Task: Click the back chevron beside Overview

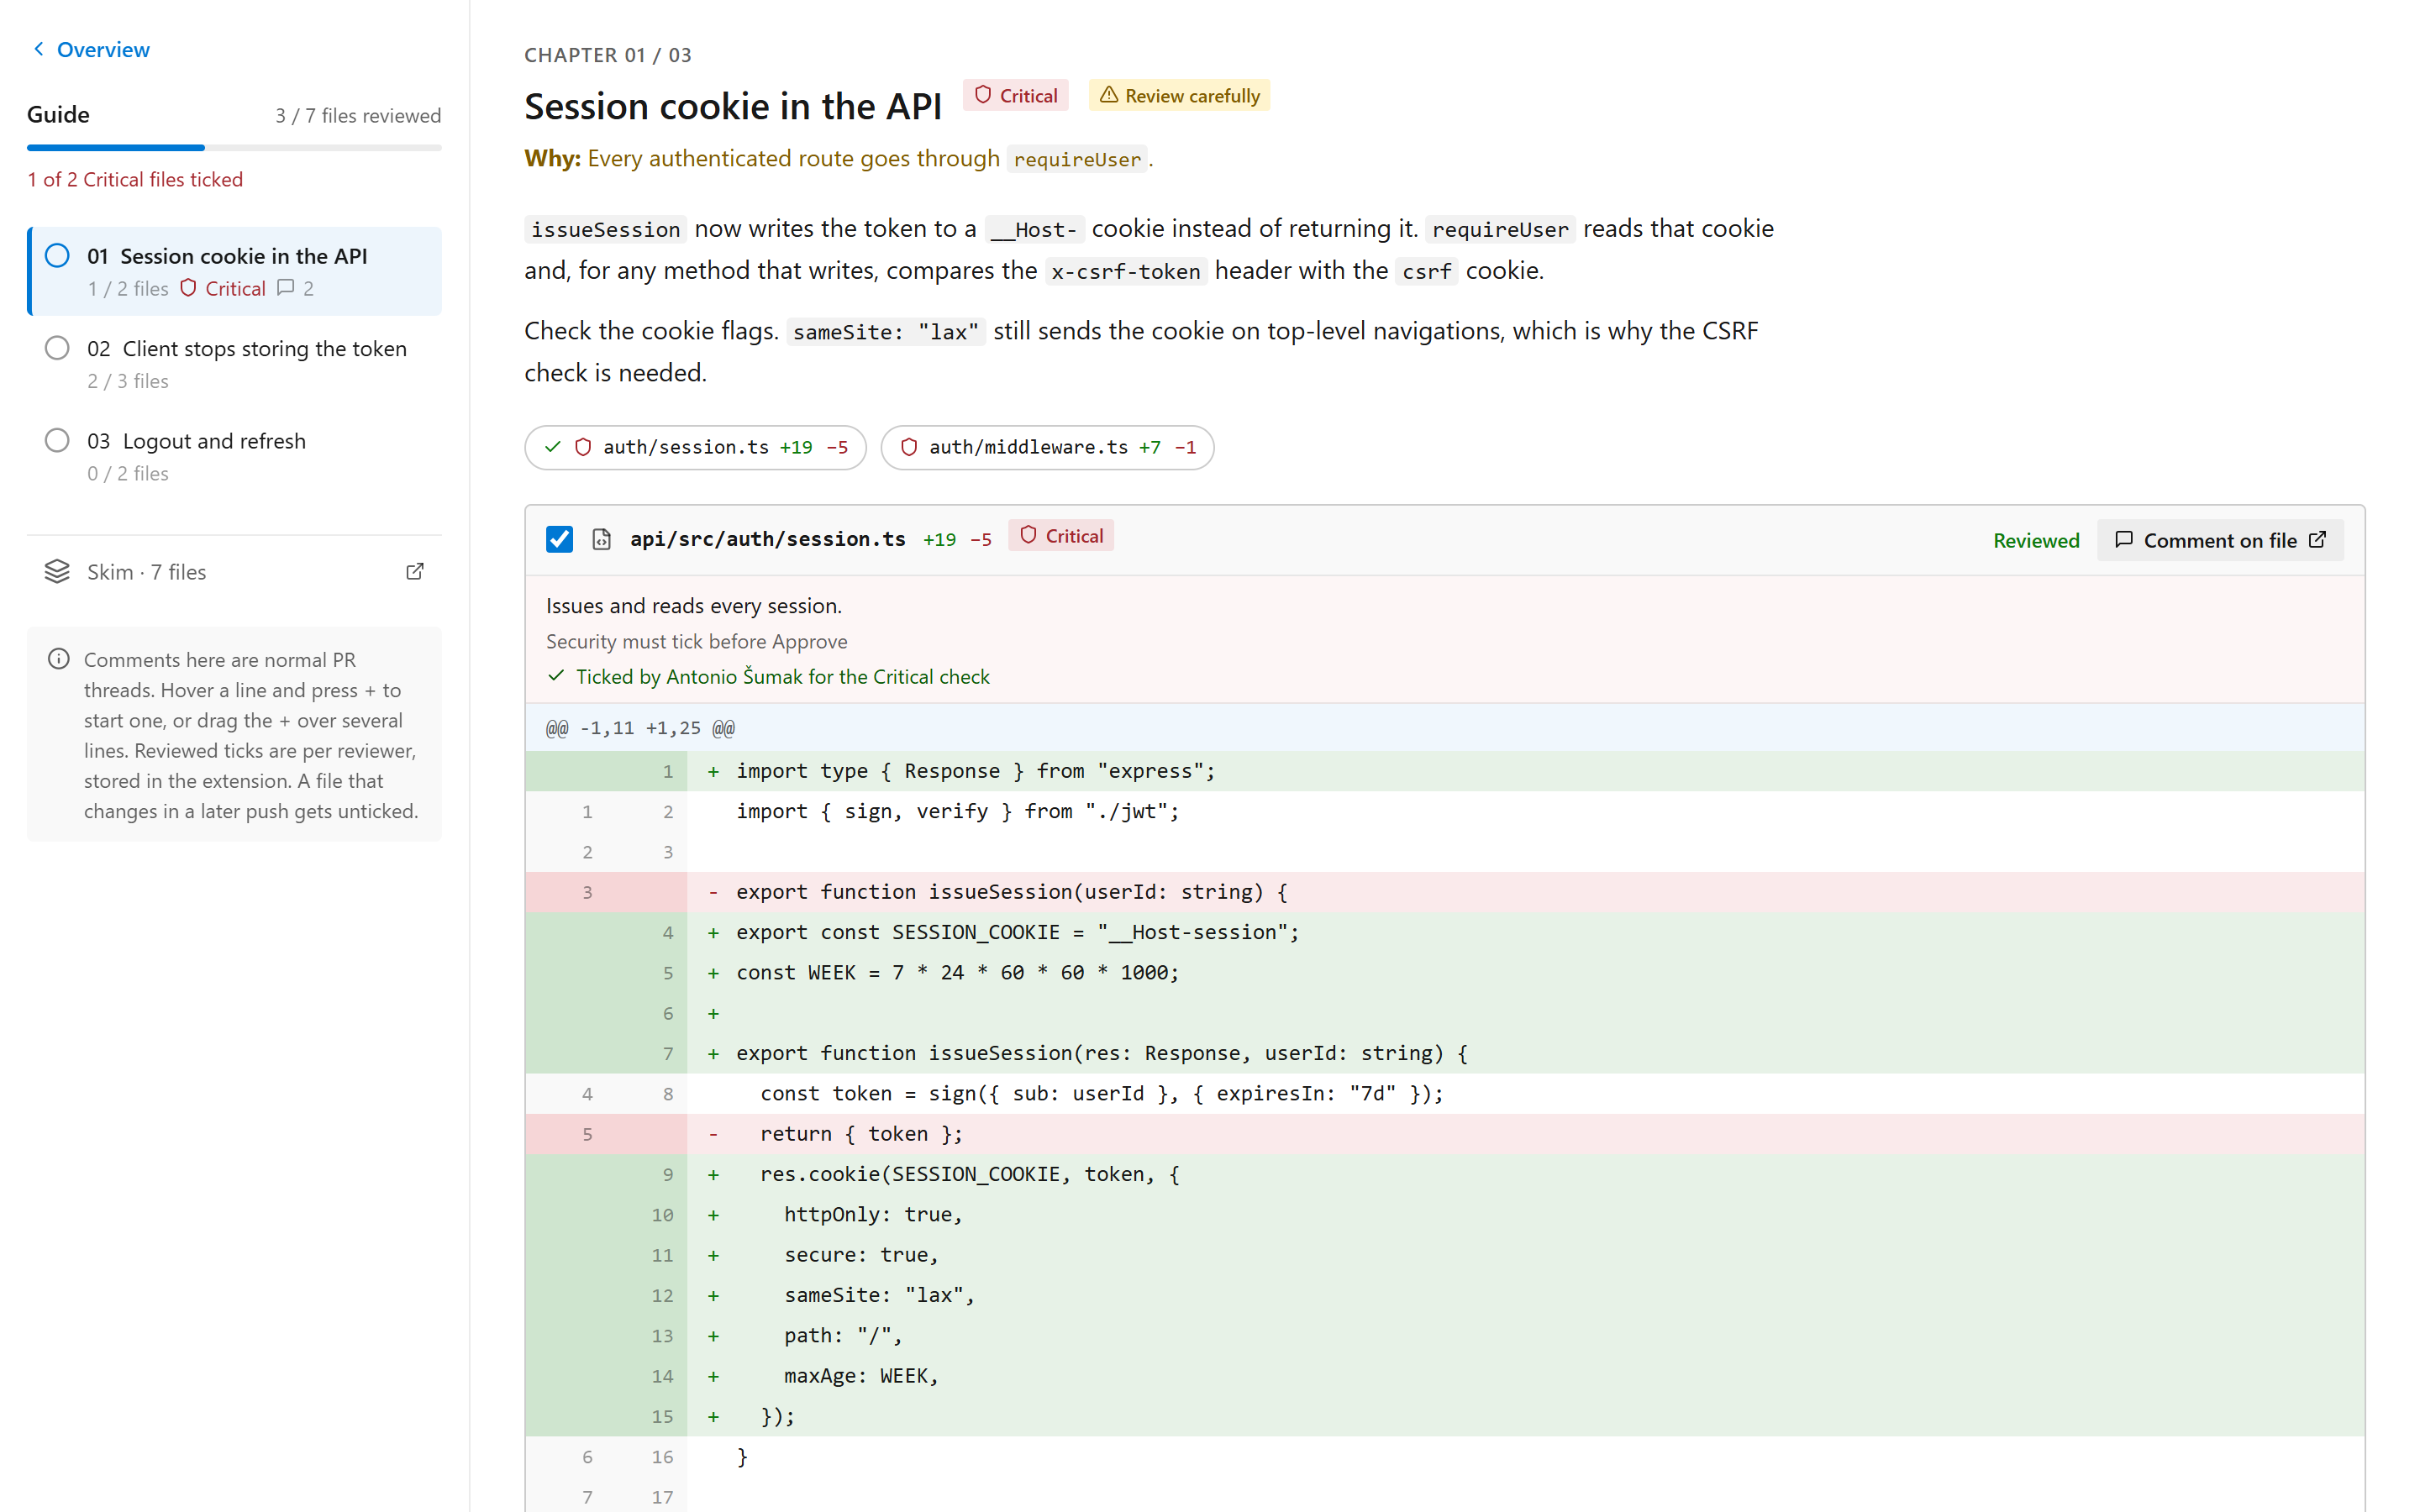Action: click(x=39, y=49)
